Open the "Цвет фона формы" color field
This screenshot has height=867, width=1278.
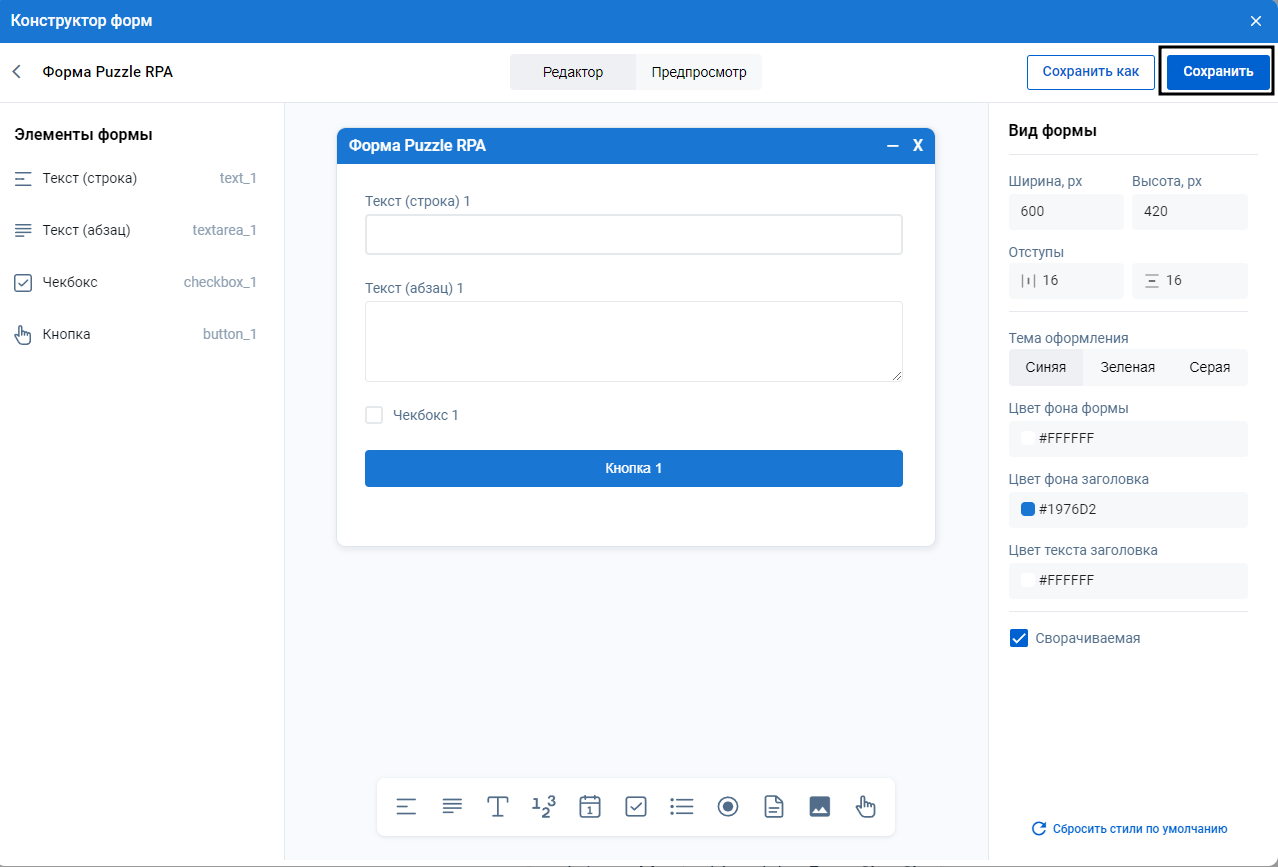[1129, 438]
